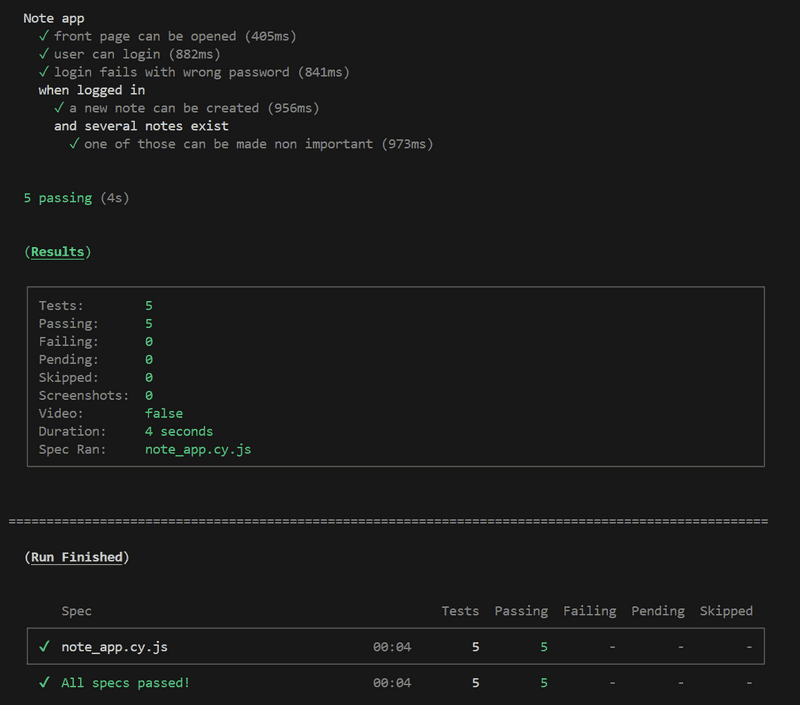The image size is (800, 705).
Task: Click the checkmark before 'front page can be opened'
Action: (44, 36)
